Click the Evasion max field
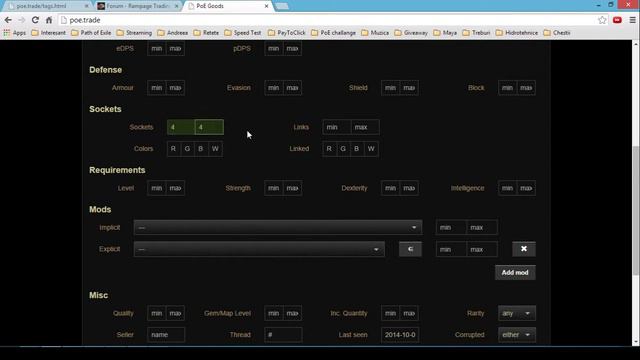The height and width of the screenshot is (360, 640). tap(292, 88)
